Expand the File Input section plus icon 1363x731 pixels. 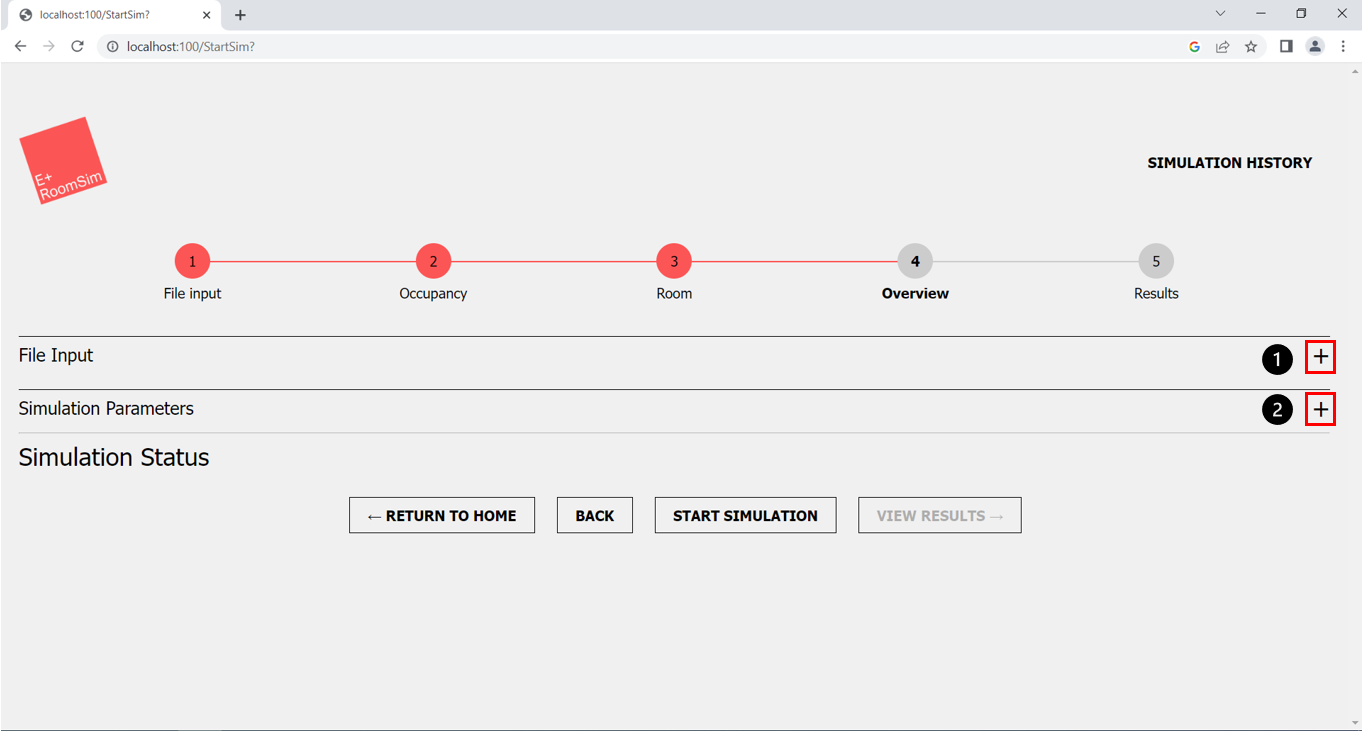pyautogui.click(x=1320, y=357)
